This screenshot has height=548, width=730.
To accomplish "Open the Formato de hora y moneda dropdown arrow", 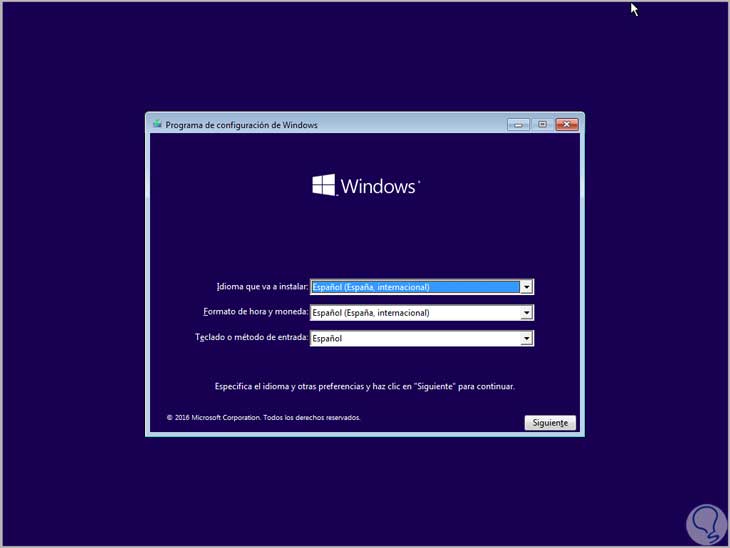I will pos(526,312).
